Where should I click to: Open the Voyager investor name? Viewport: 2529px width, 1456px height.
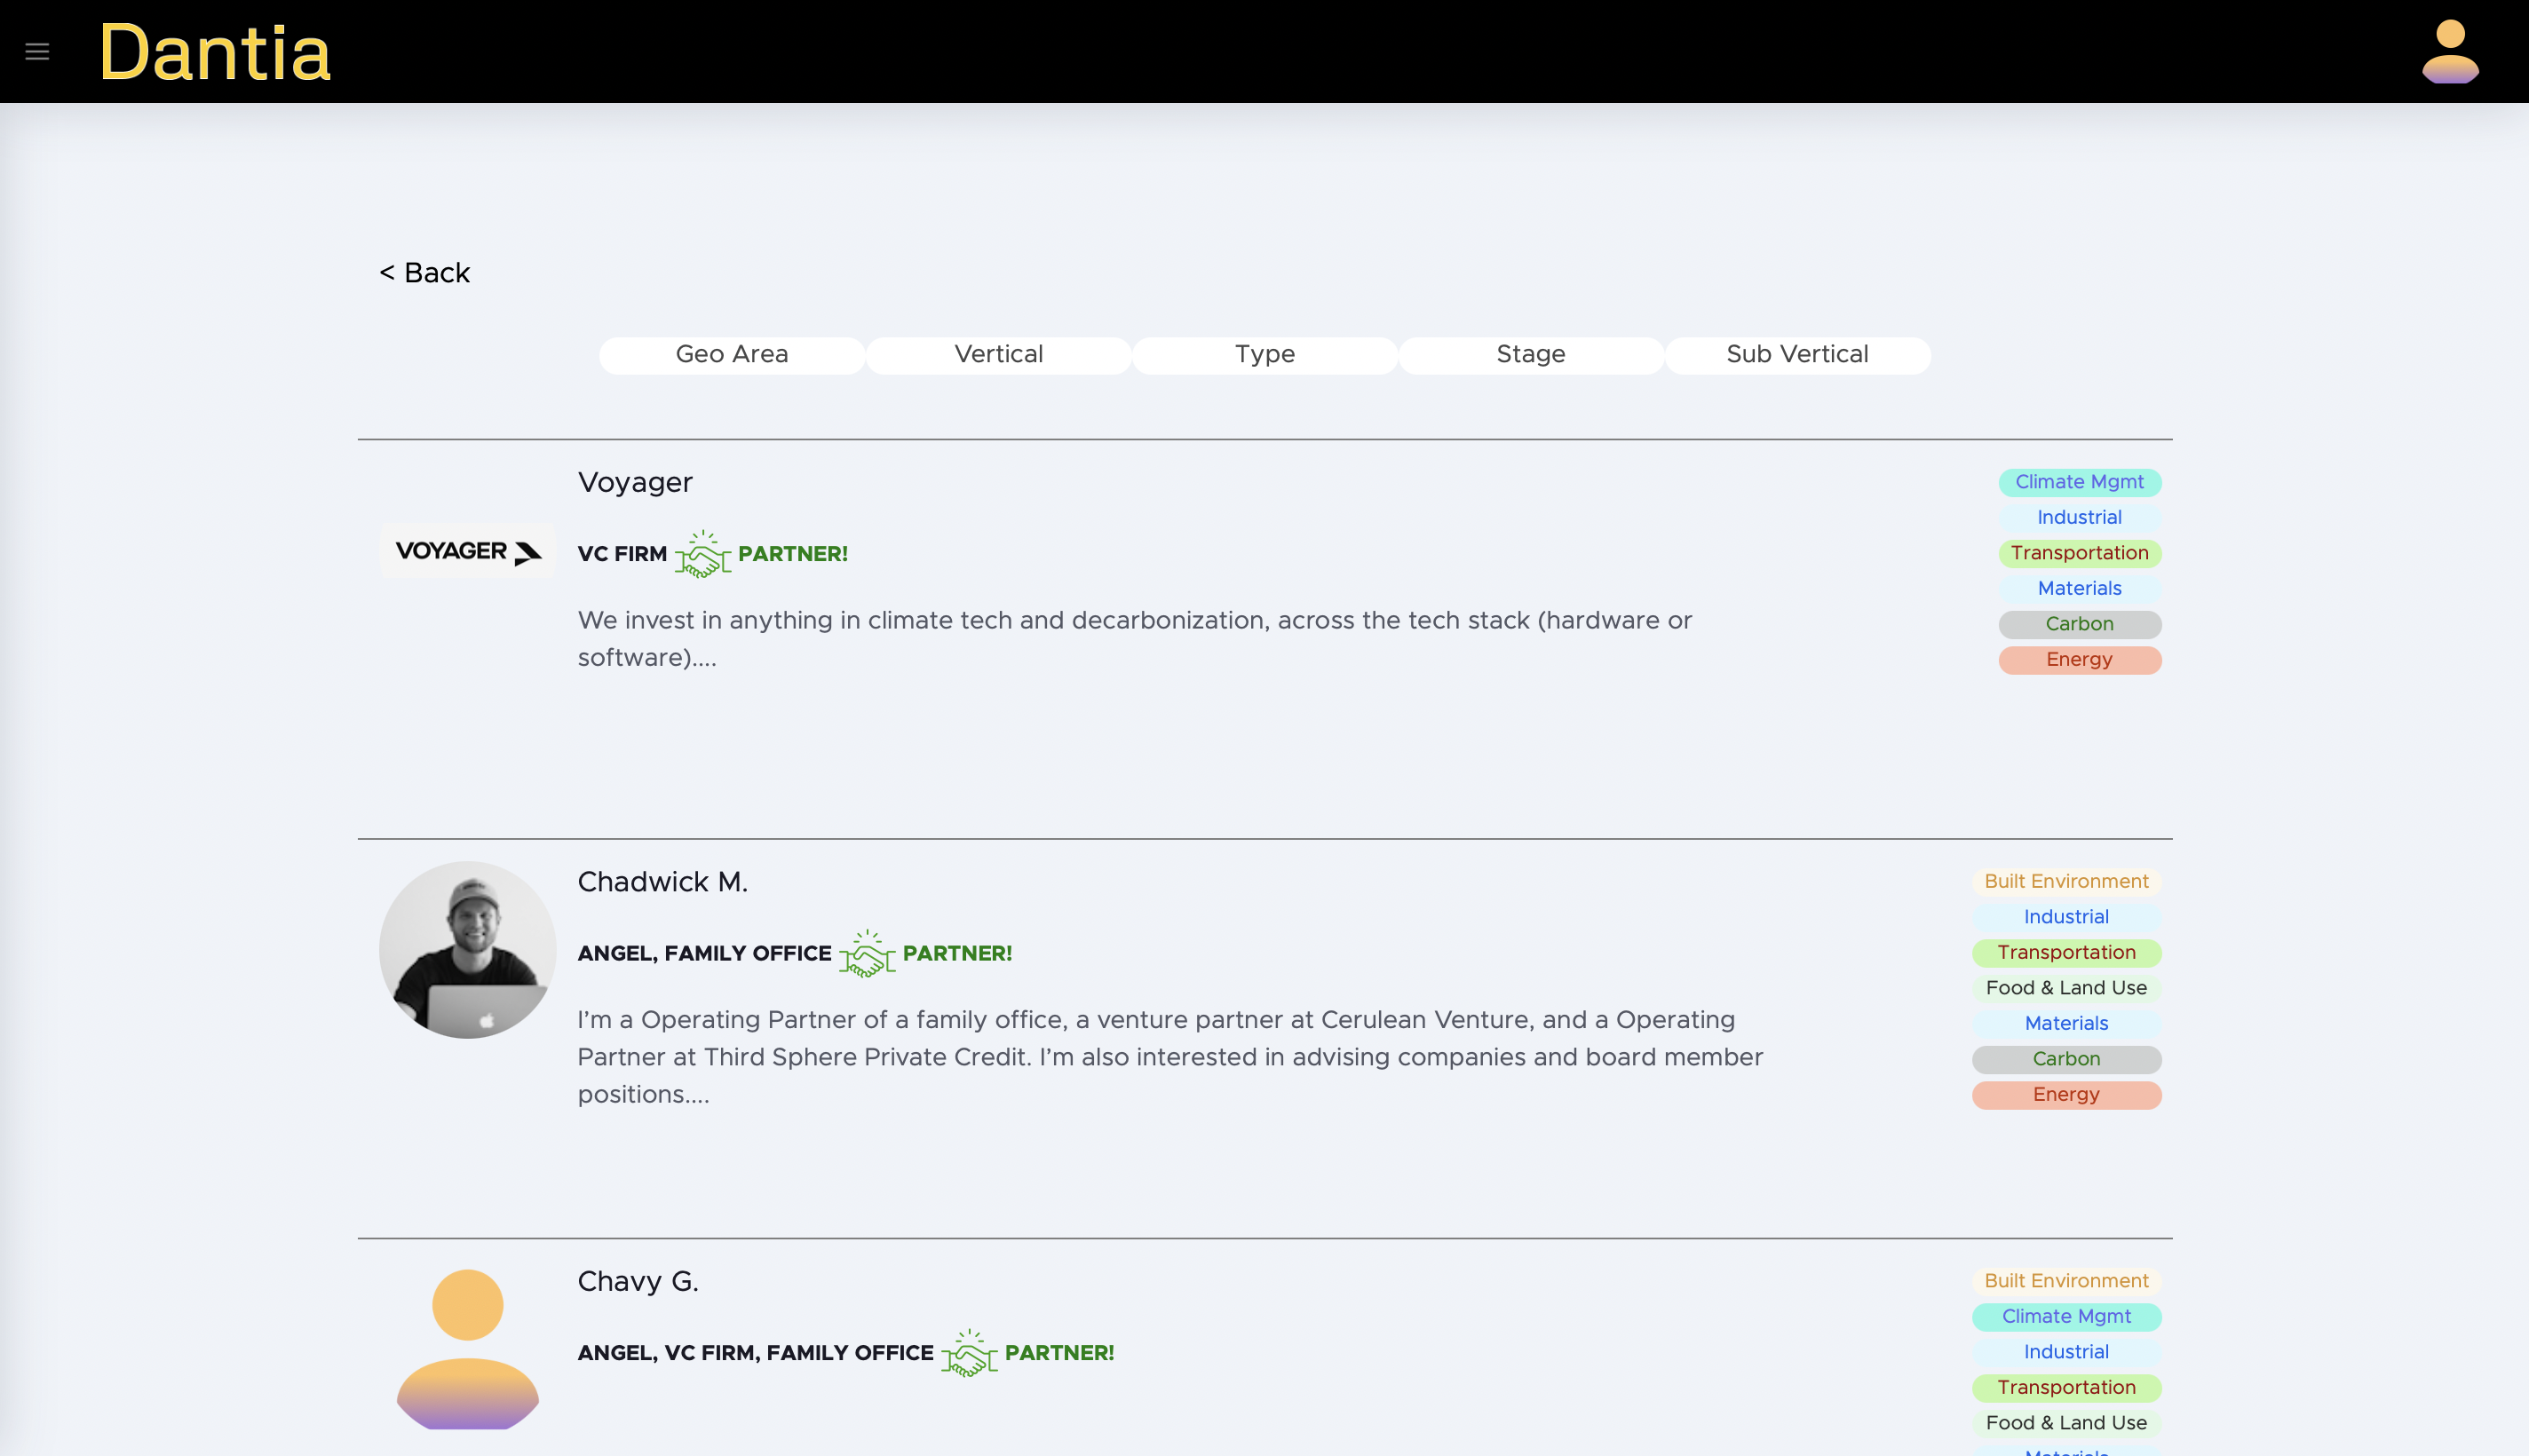tap(635, 483)
